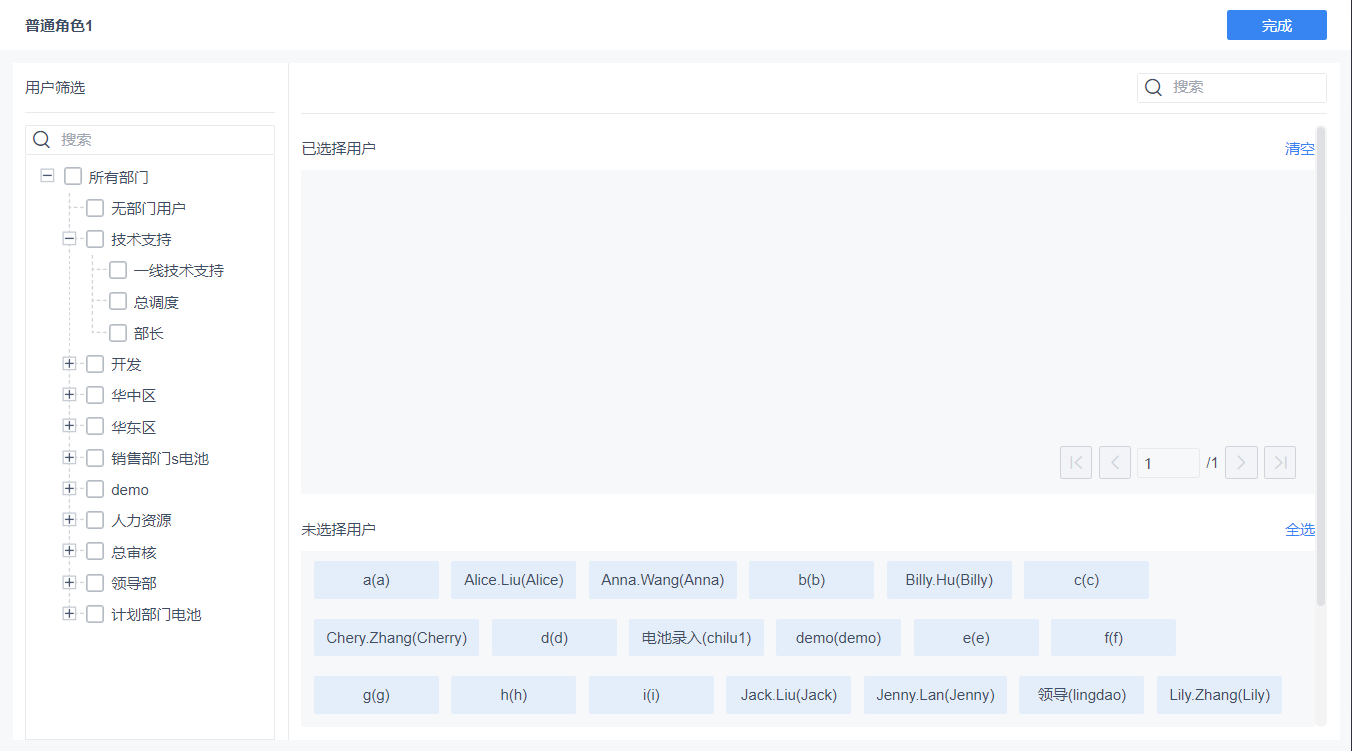This screenshot has width=1352, height=751.
Task: Select user d(d)
Action: click(x=554, y=638)
